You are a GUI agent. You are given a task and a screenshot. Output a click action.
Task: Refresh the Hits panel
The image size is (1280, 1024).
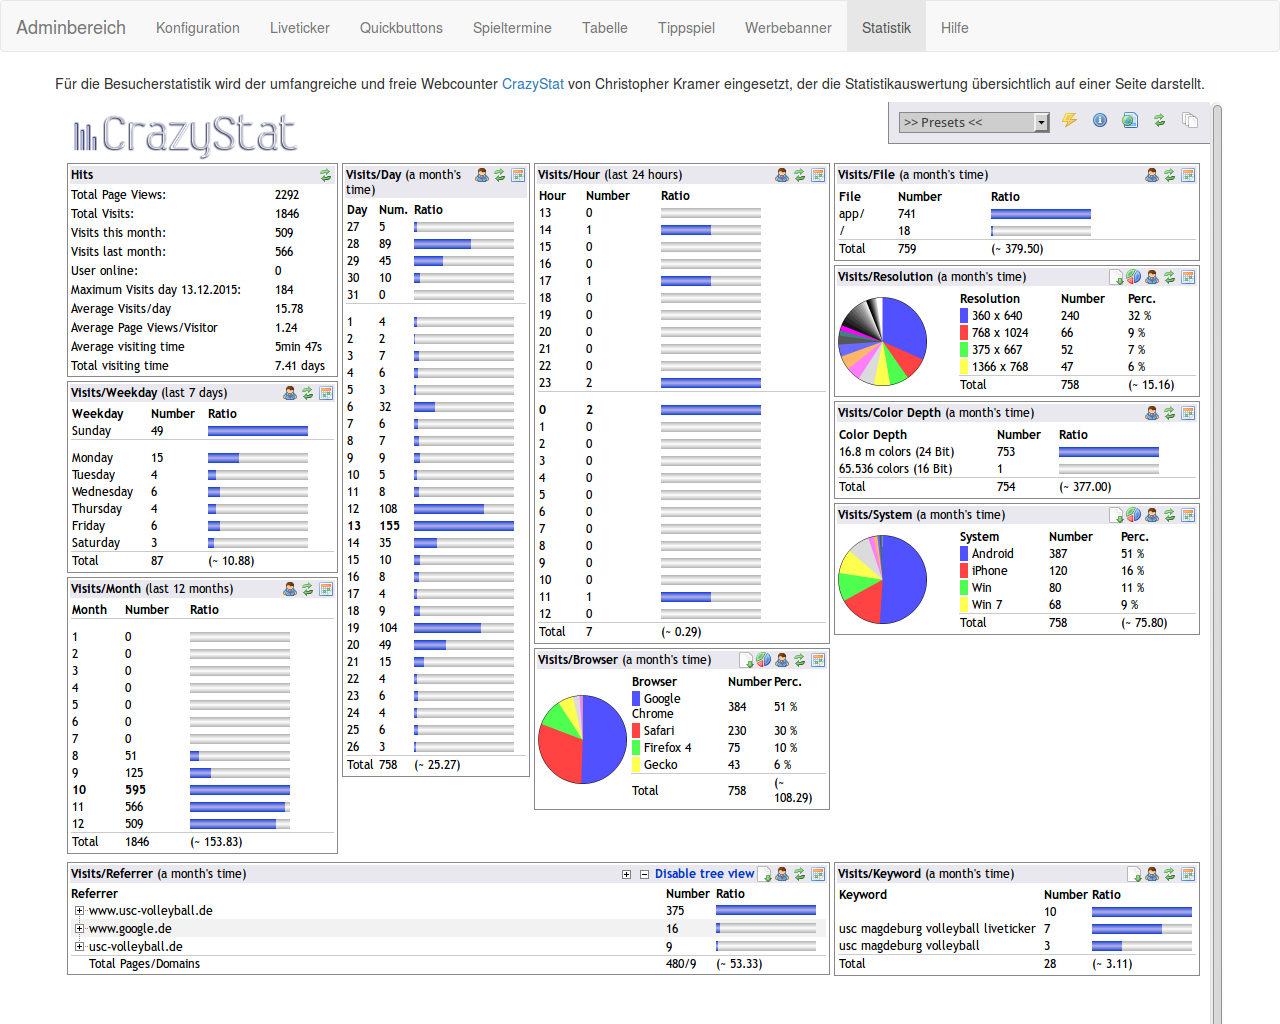click(x=325, y=175)
